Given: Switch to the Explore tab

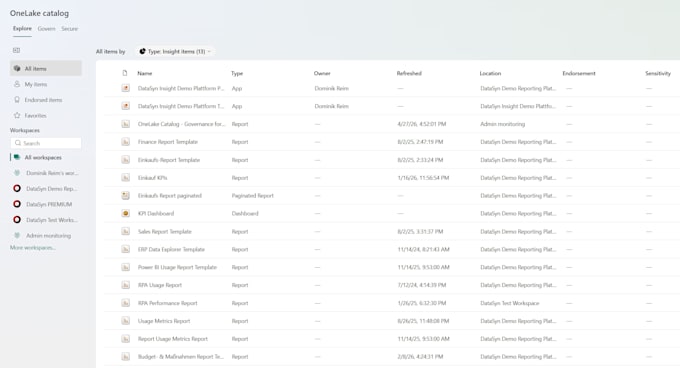Looking at the screenshot, I should 22,29.
